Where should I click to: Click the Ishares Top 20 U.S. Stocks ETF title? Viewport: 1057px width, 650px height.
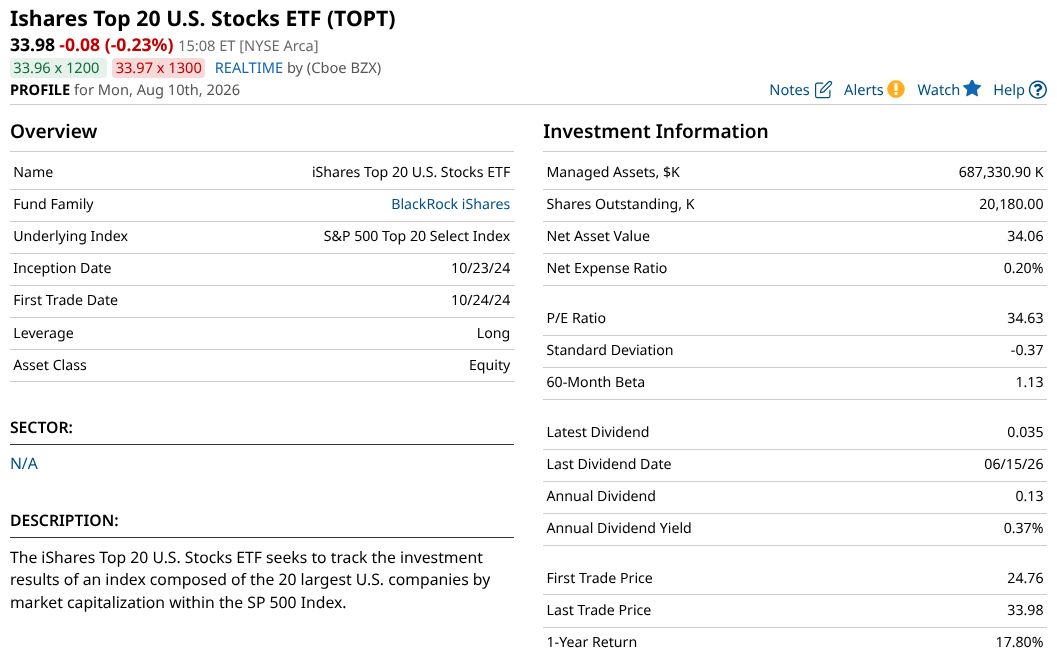click(202, 19)
